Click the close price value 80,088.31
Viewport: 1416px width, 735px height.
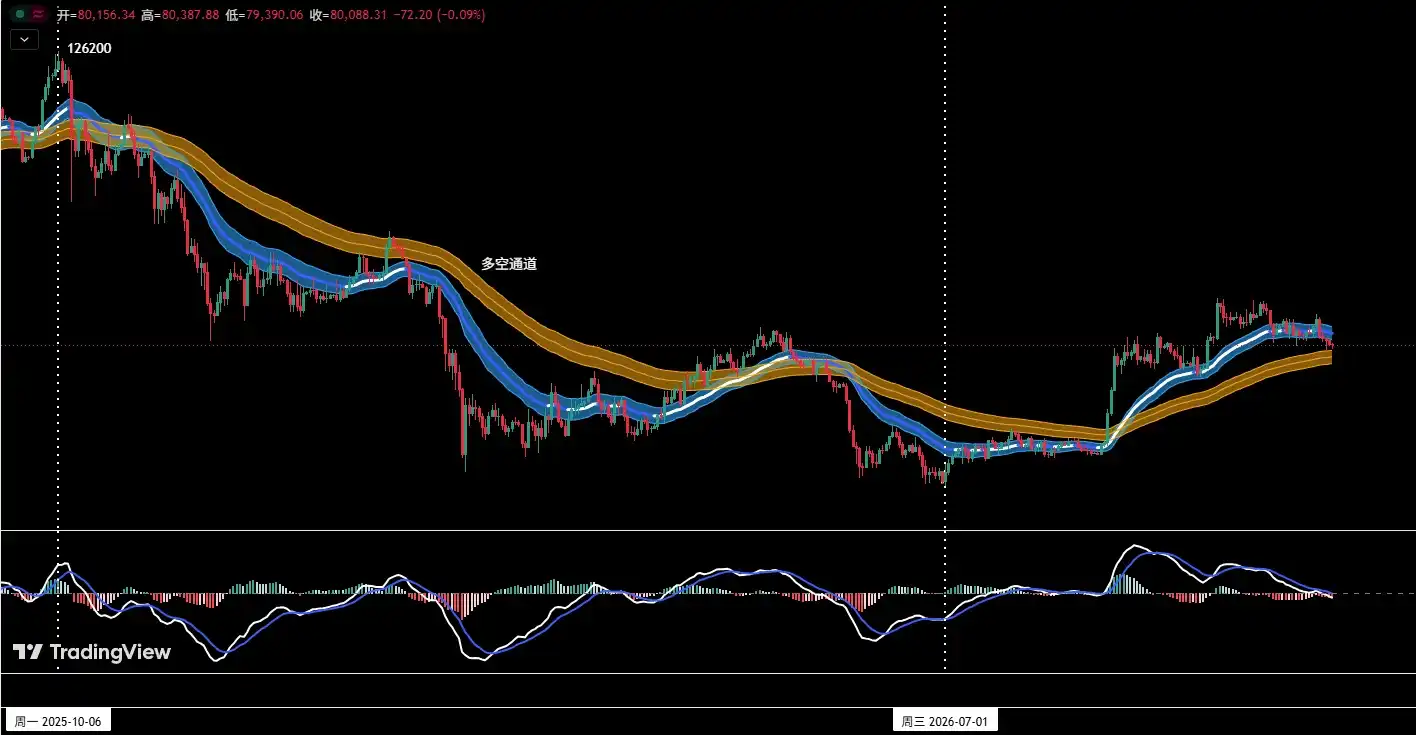pos(359,15)
